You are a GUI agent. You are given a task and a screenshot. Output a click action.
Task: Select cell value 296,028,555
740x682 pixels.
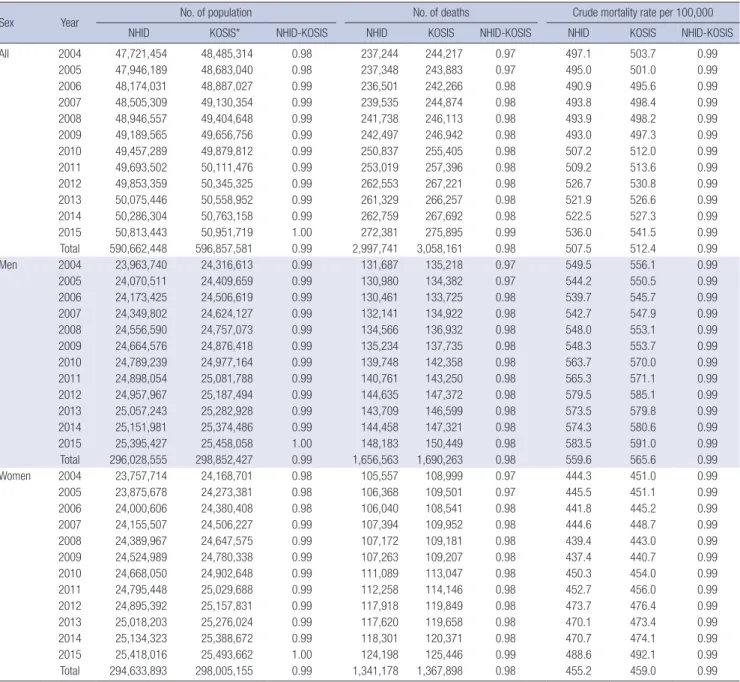point(138,460)
